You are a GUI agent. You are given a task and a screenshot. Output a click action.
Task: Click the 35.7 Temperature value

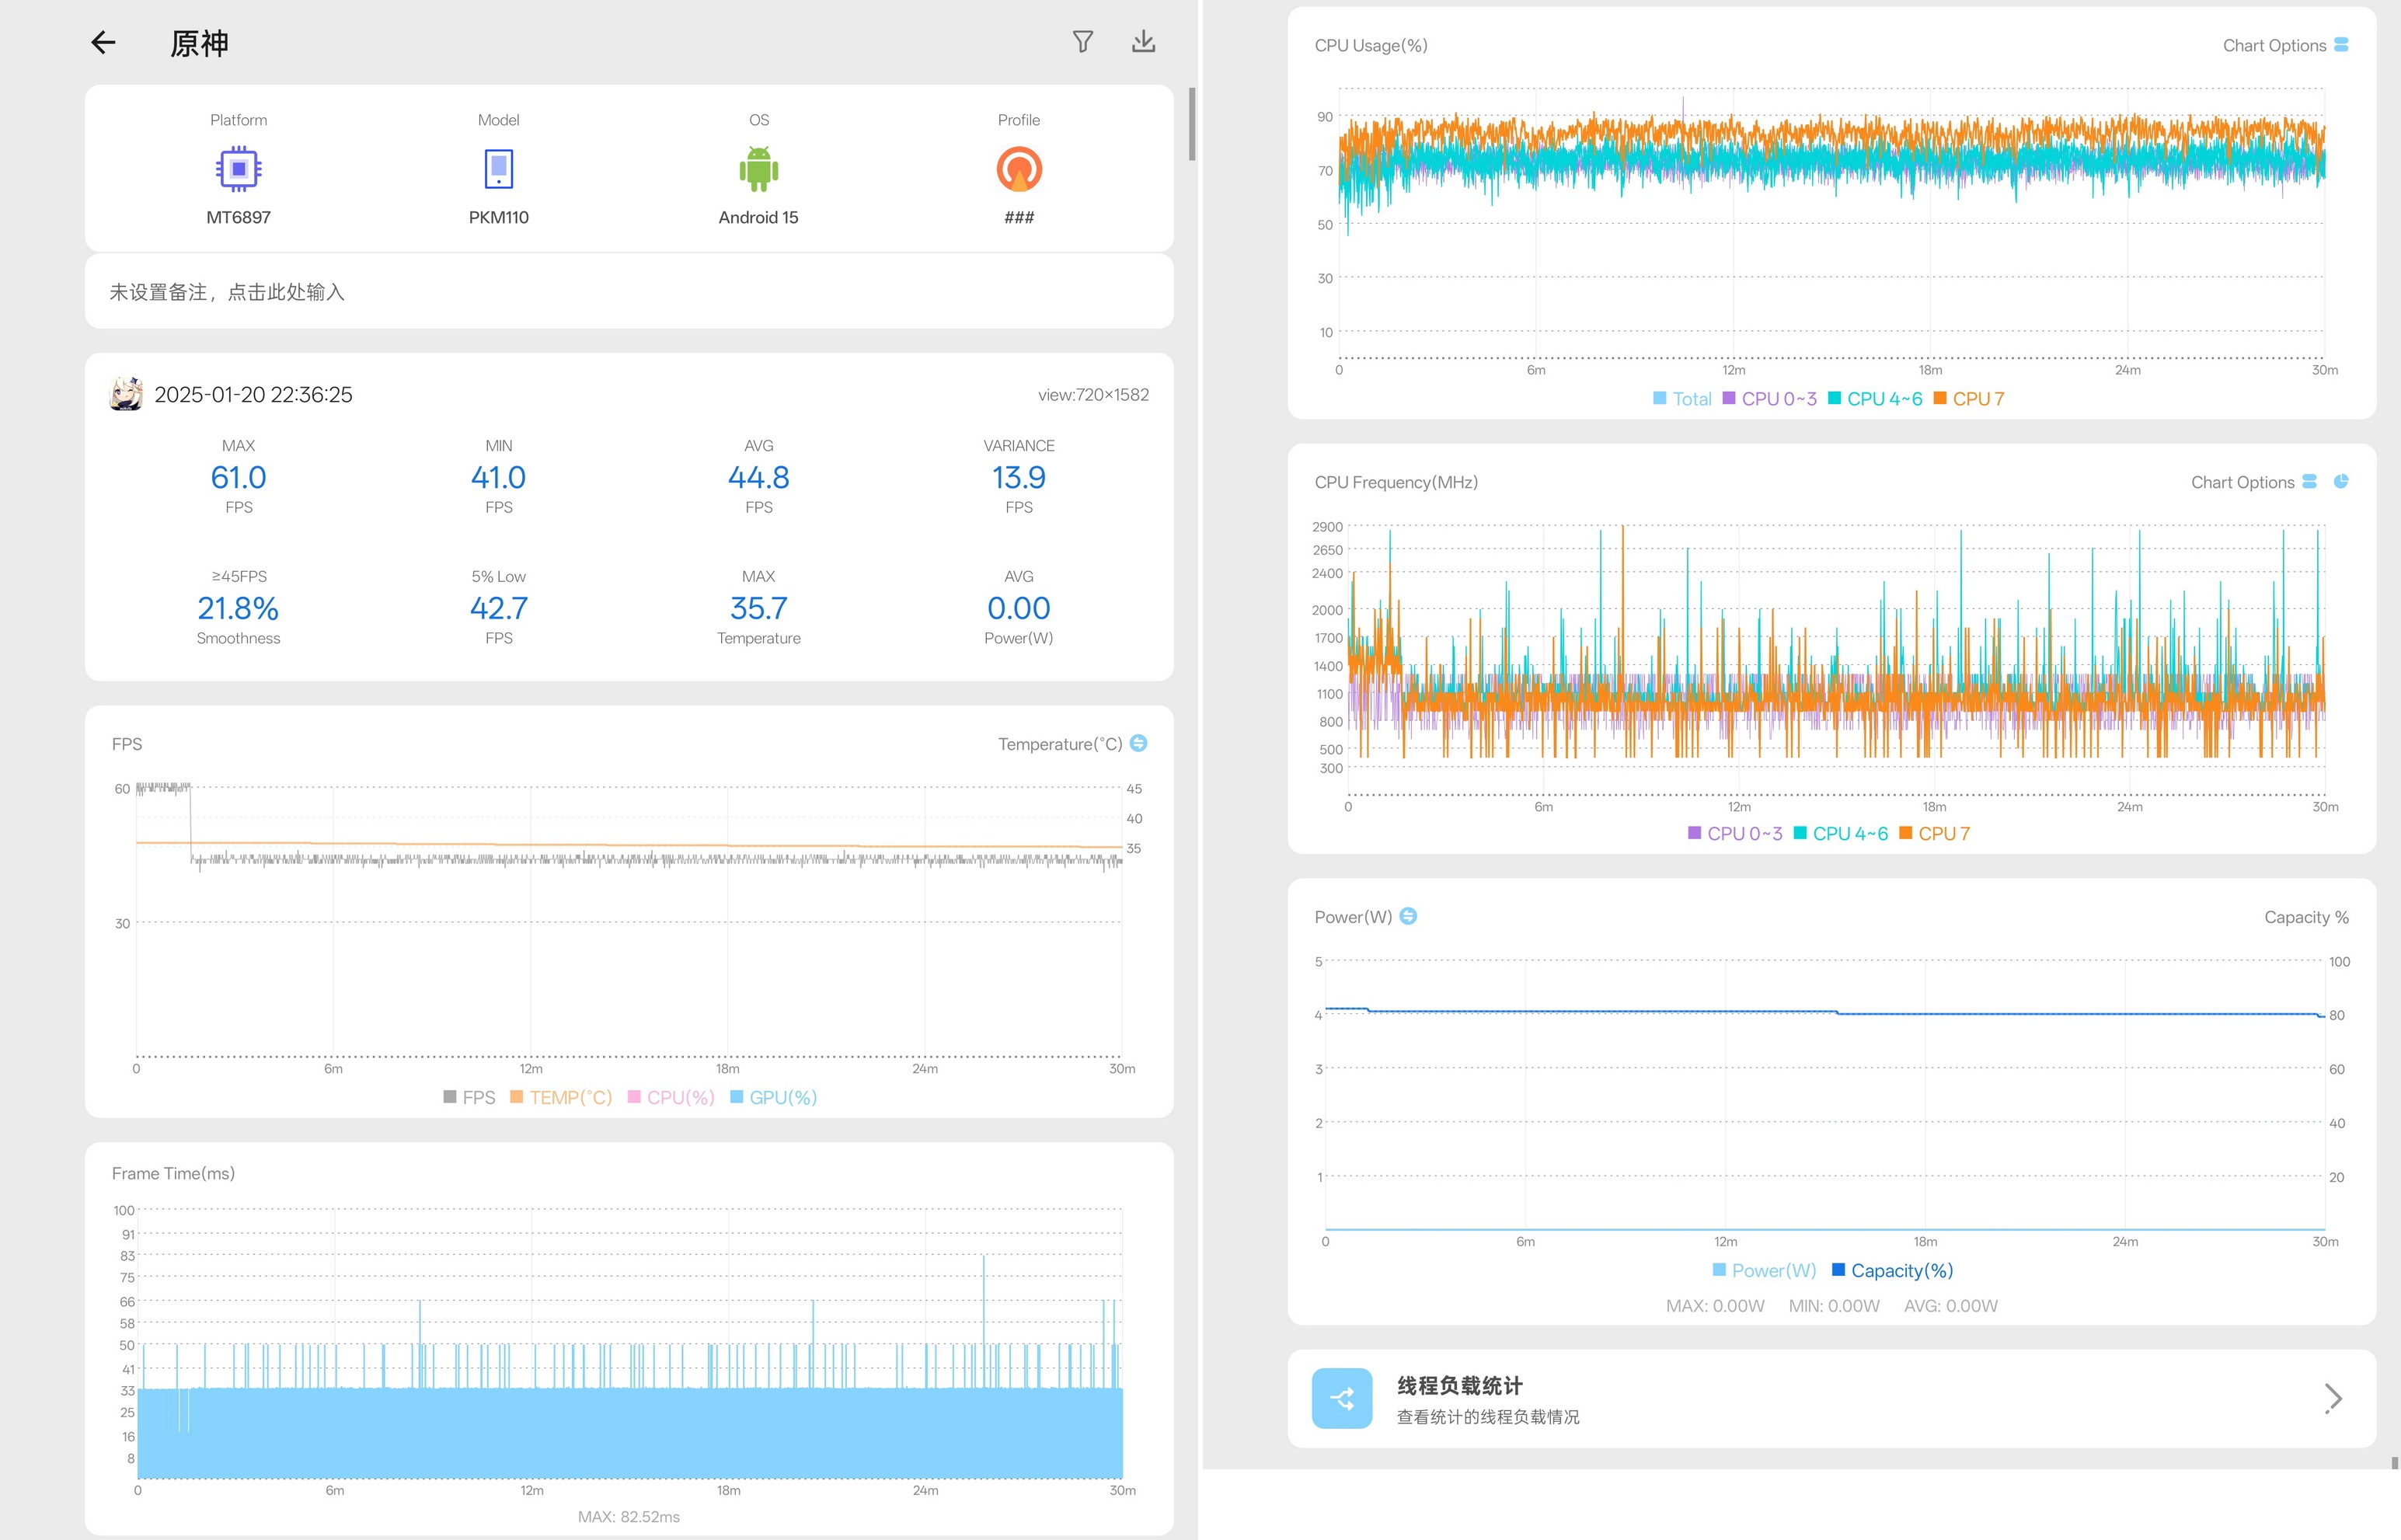tap(758, 608)
